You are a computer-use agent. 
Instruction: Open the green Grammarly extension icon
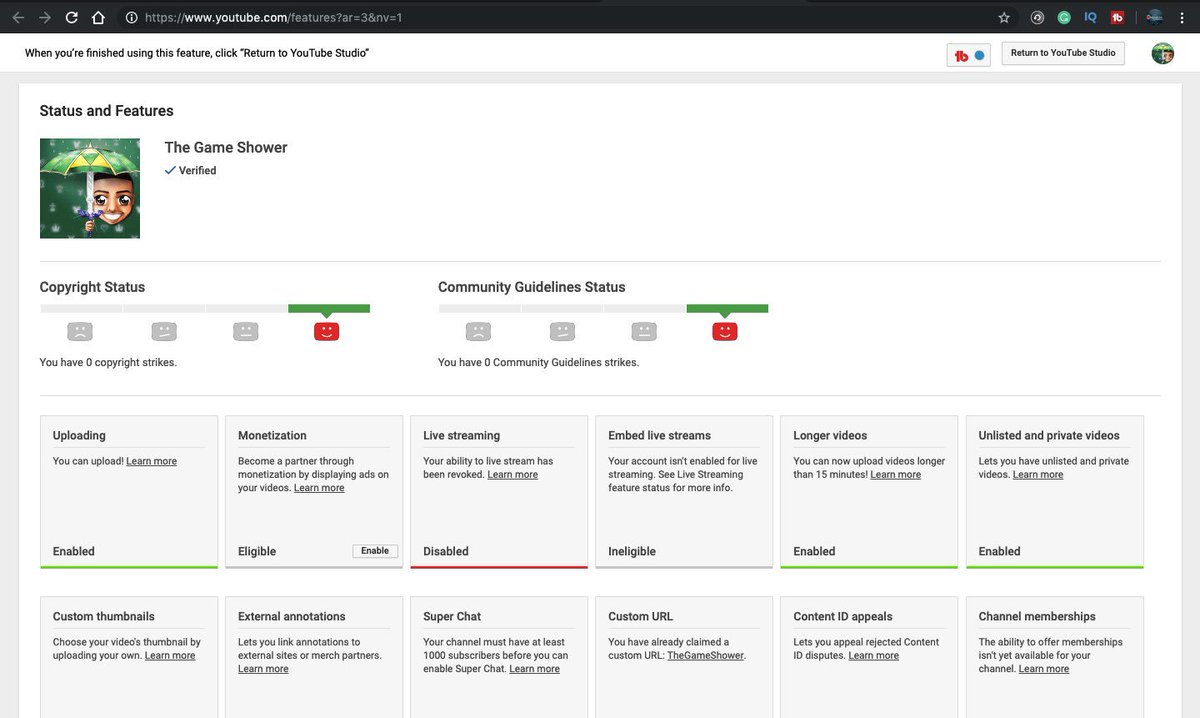coord(1064,17)
